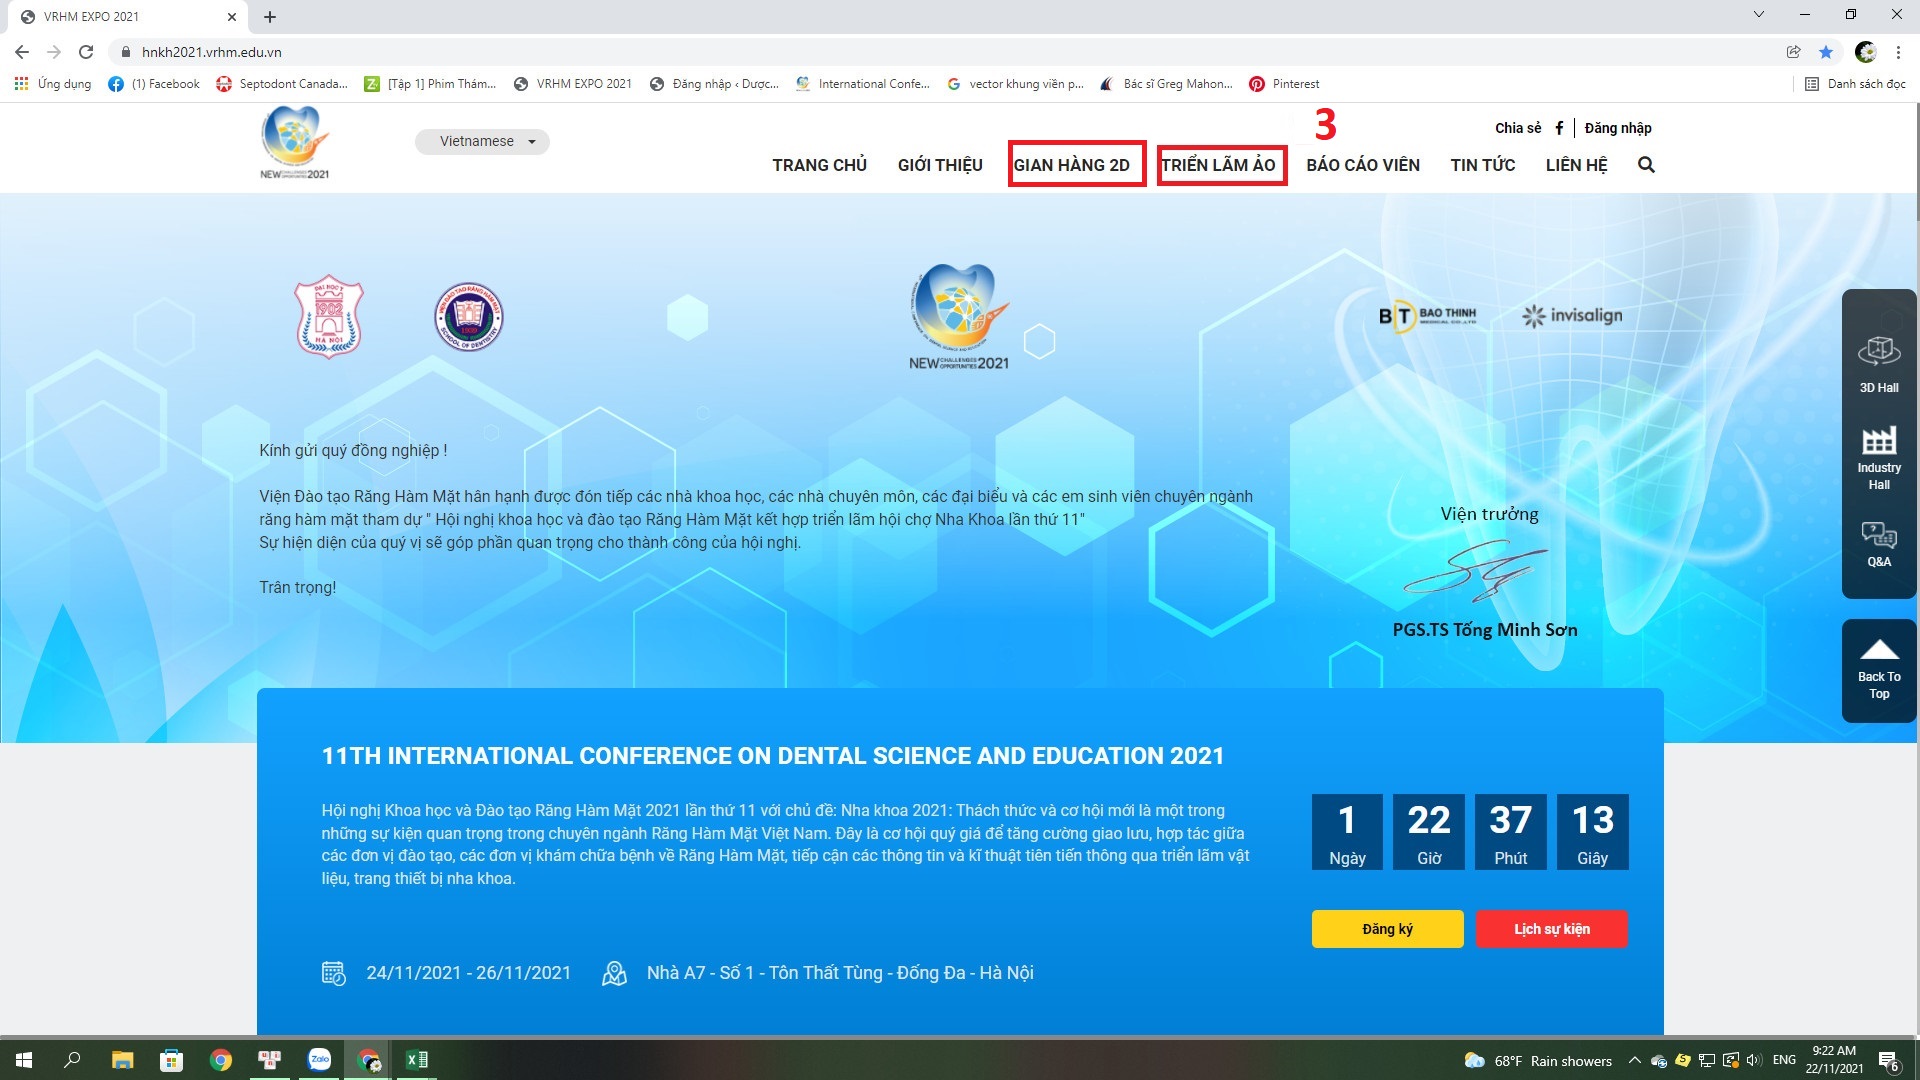Click the Đăng nhập login link
The height and width of the screenshot is (1080, 1920).
1617,128
